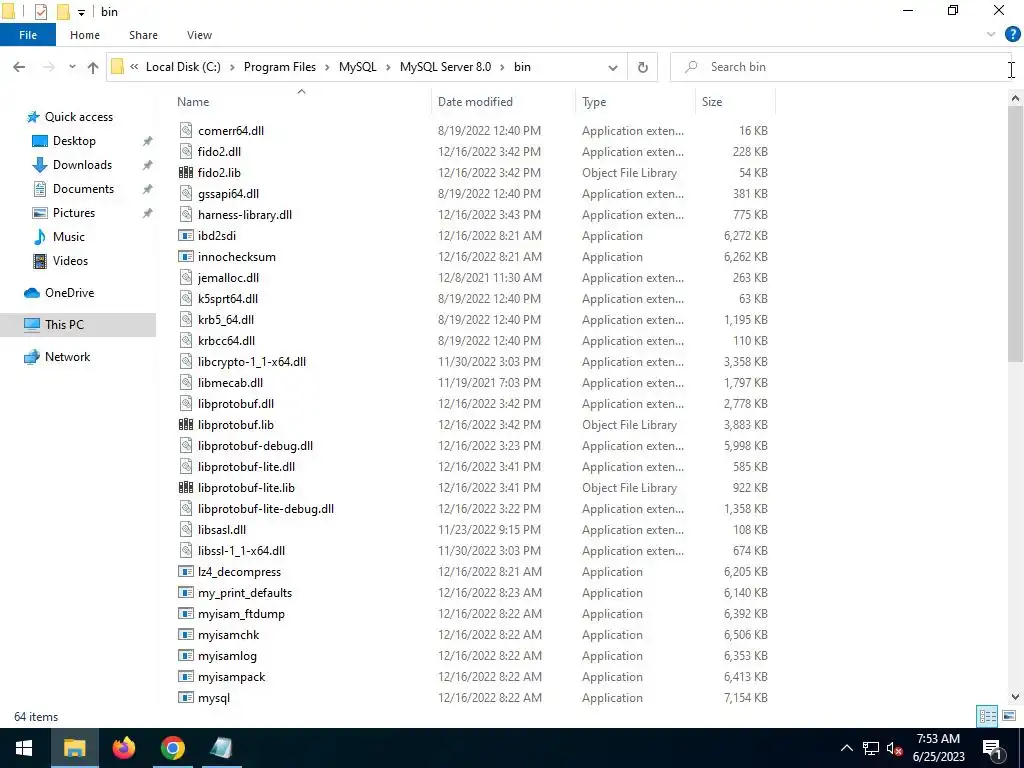Click the vertical scrollbar down arrow
The image size is (1024, 768).
1015,697
